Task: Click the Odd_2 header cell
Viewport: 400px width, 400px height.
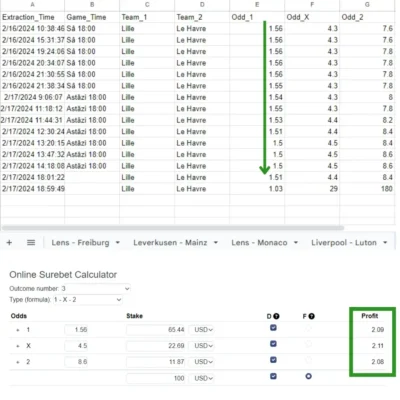Action: click(367, 17)
